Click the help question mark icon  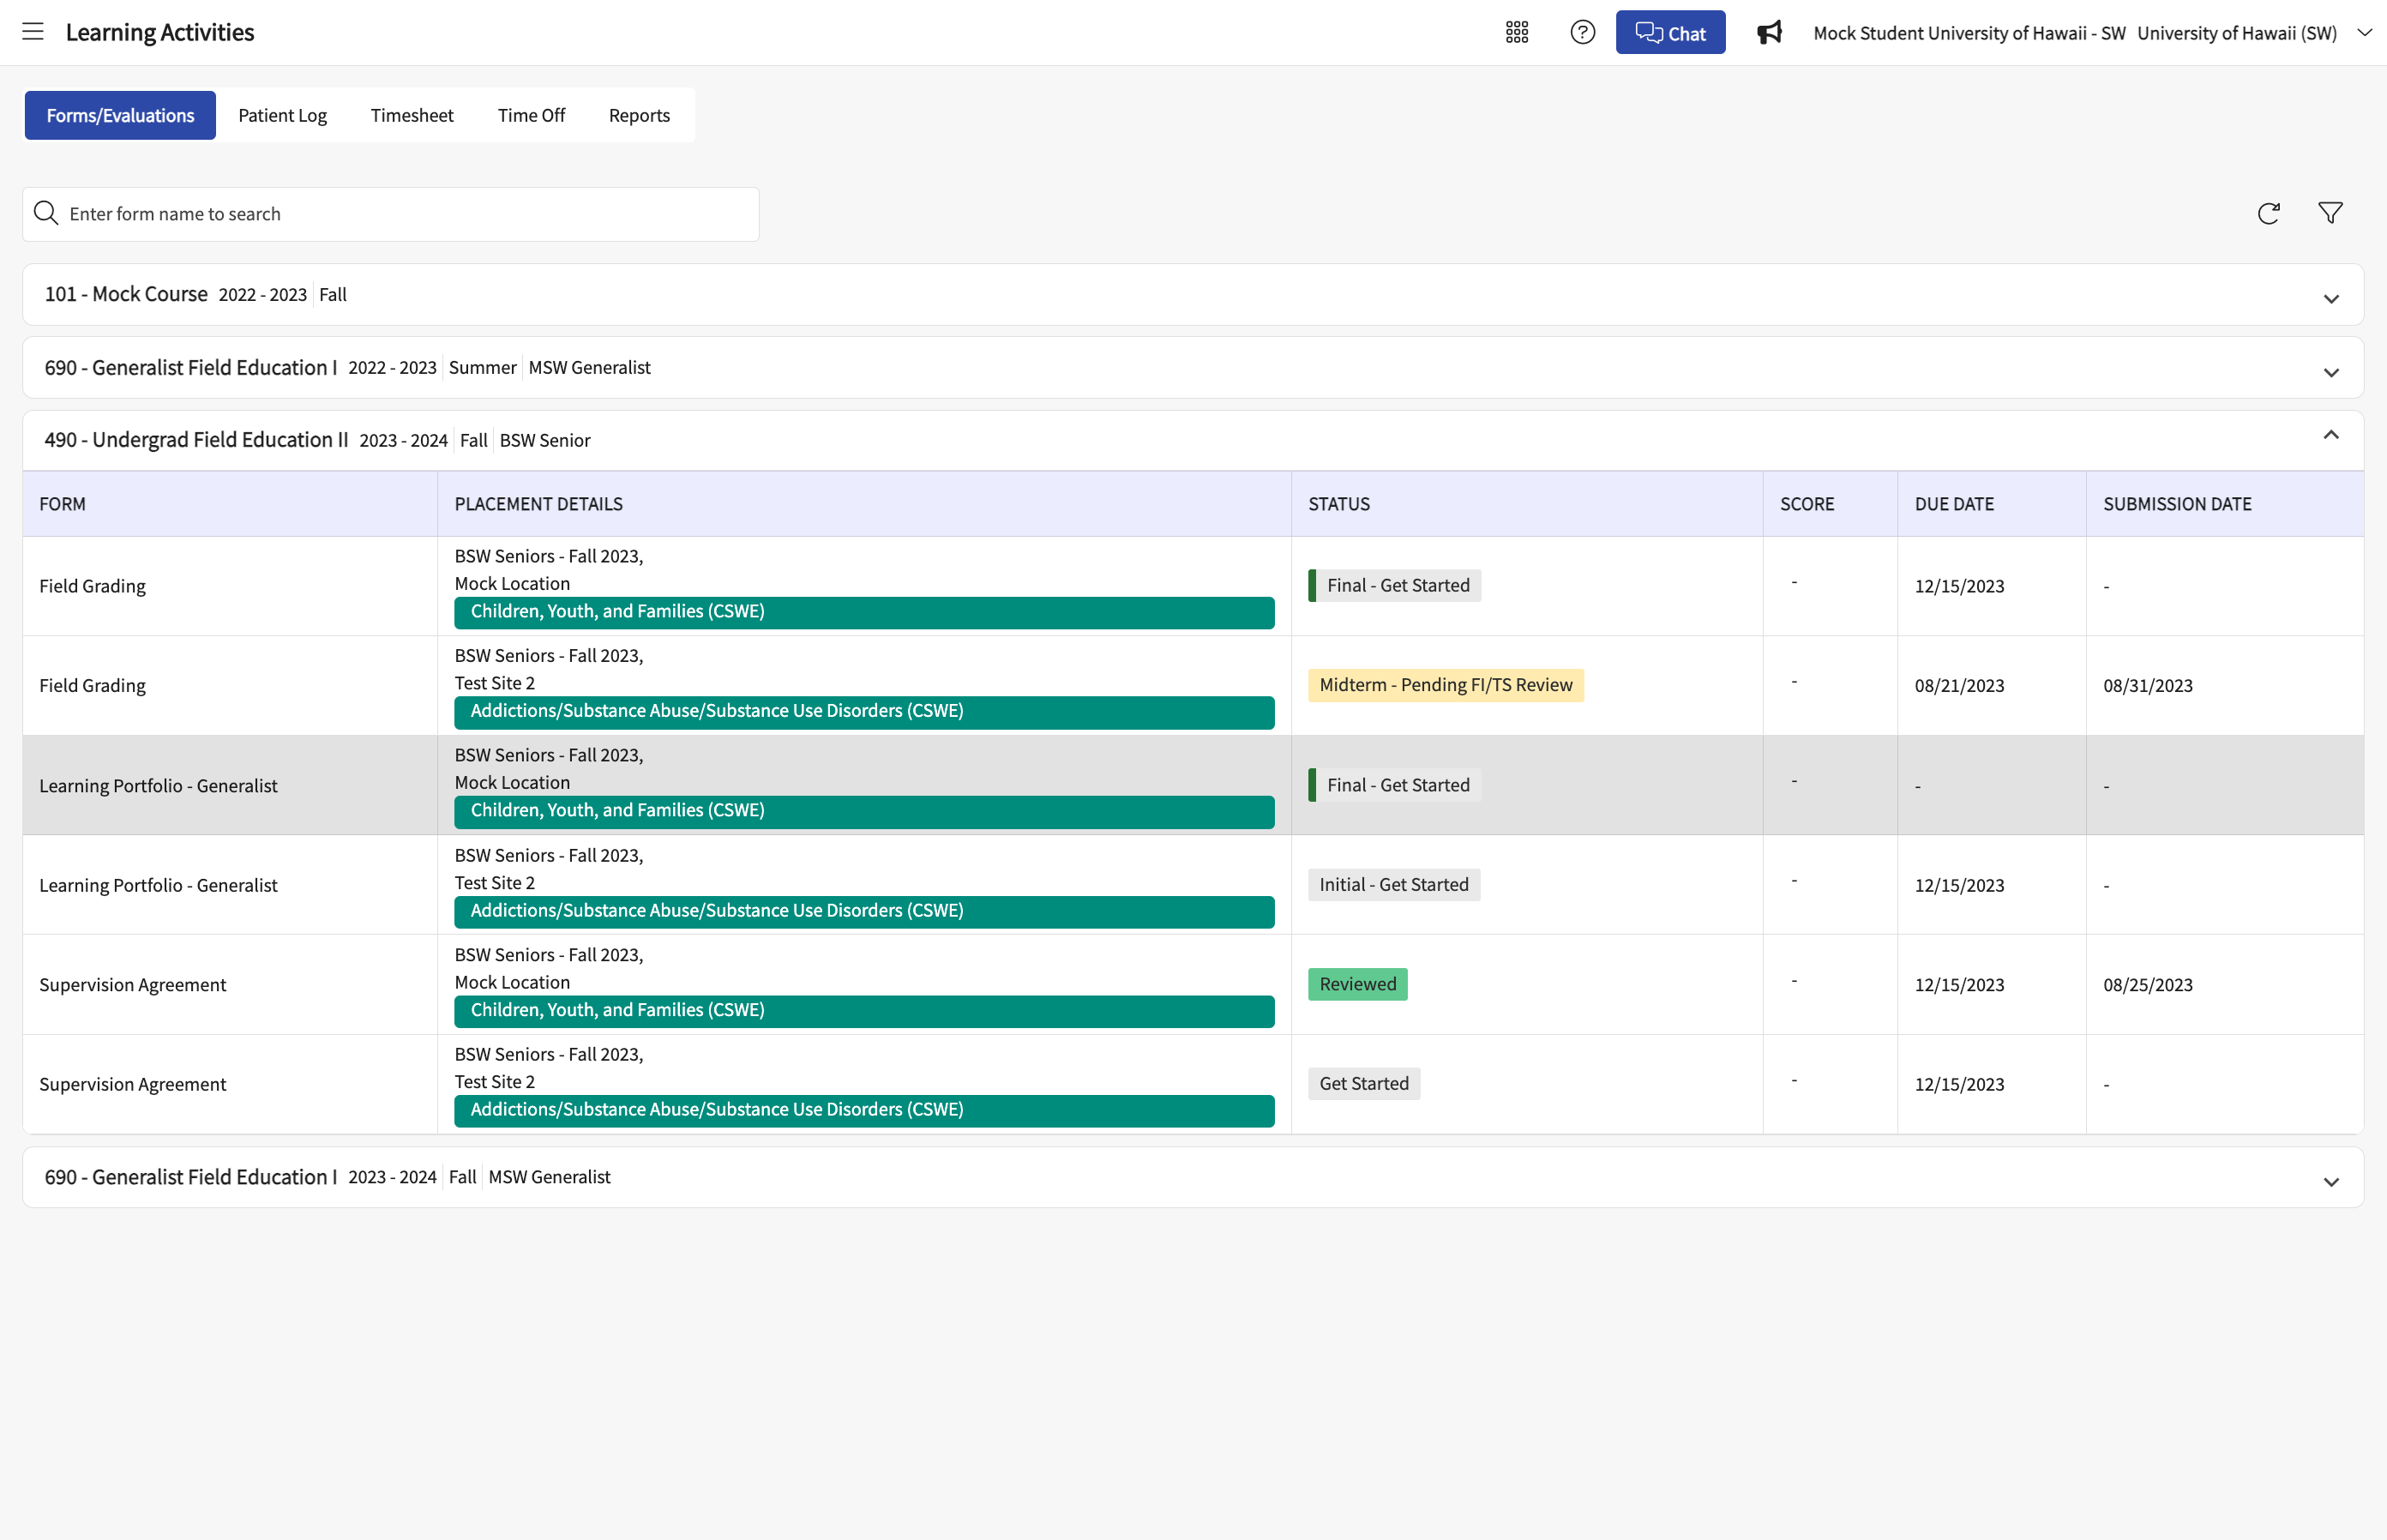click(x=1582, y=33)
